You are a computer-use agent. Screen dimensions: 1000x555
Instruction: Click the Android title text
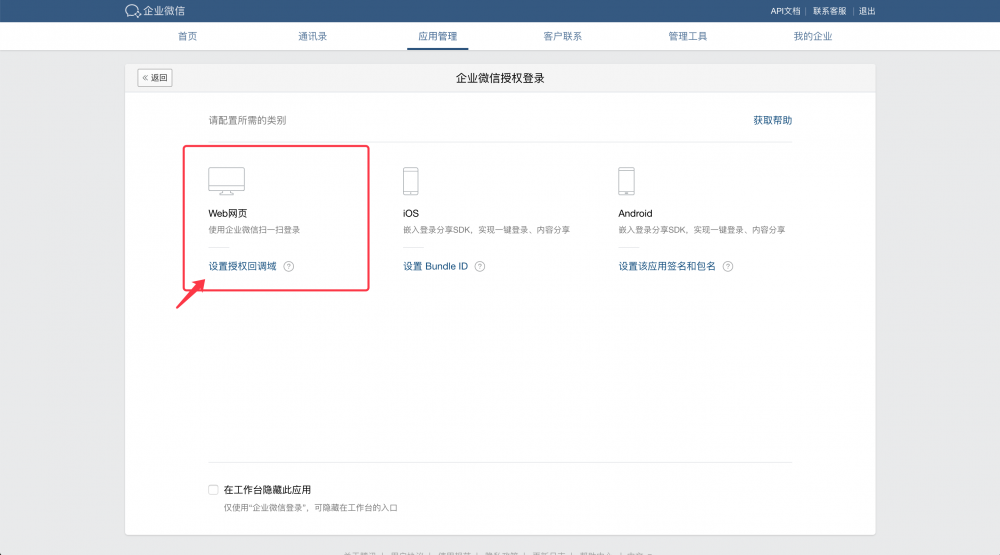click(x=635, y=214)
